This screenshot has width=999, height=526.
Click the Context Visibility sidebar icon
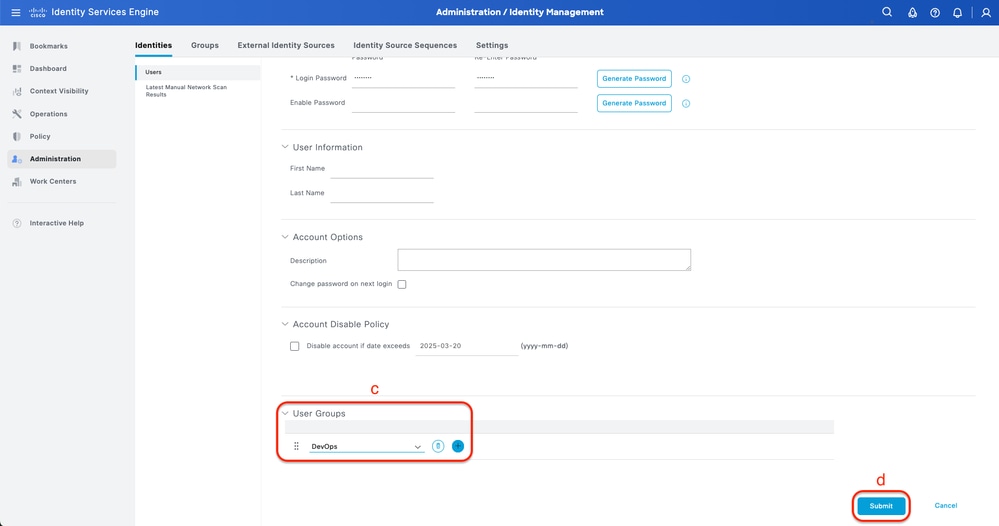point(17,91)
